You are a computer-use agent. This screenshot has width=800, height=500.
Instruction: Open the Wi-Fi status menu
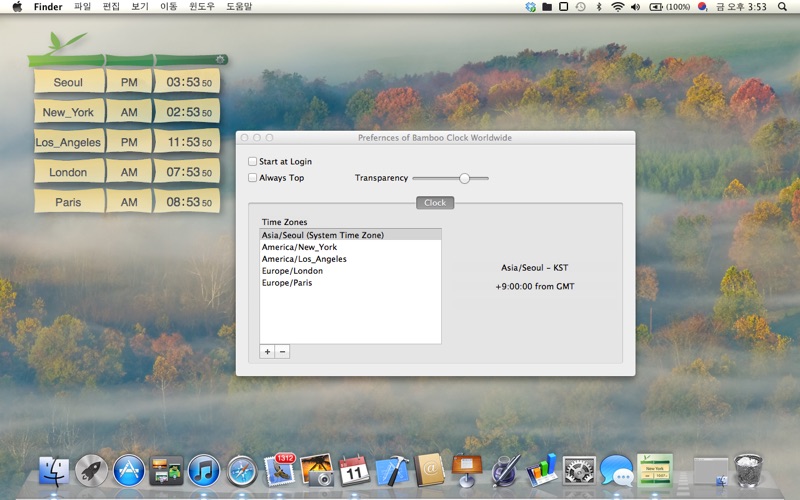[617, 7]
